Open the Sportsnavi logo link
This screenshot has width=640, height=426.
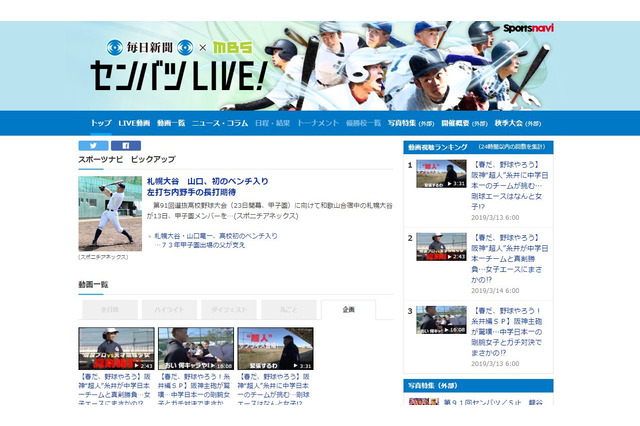[x=528, y=28]
